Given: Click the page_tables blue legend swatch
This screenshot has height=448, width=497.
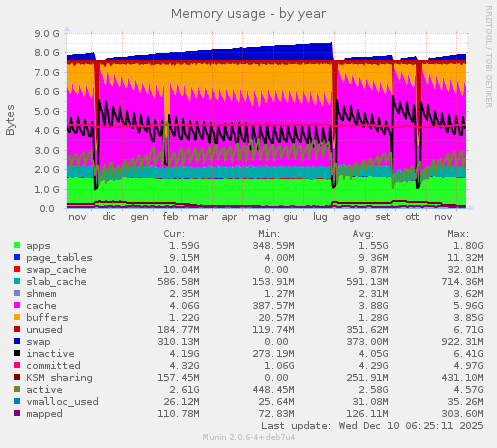Looking at the screenshot, I should [x=17, y=257].
